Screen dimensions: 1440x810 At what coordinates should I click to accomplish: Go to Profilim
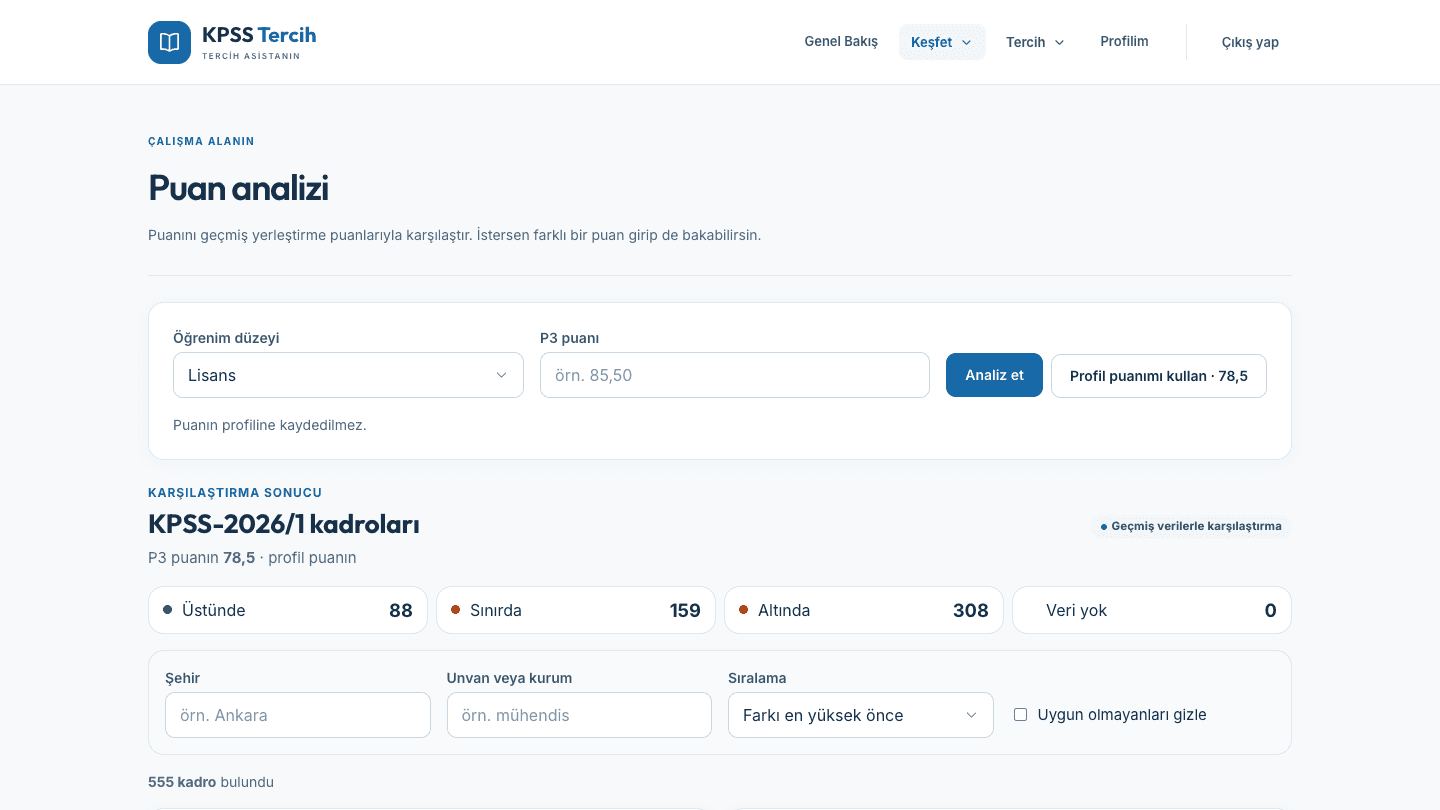point(1124,42)
